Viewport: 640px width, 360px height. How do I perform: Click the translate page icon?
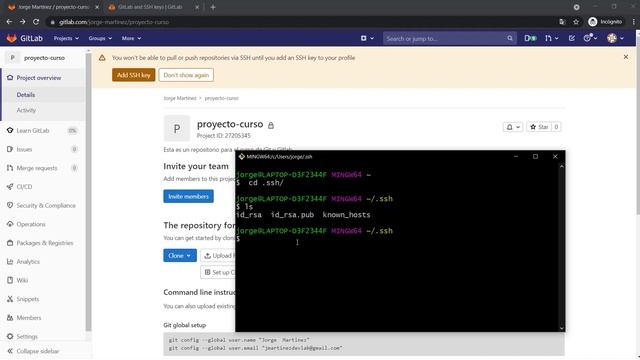[562, 22]
